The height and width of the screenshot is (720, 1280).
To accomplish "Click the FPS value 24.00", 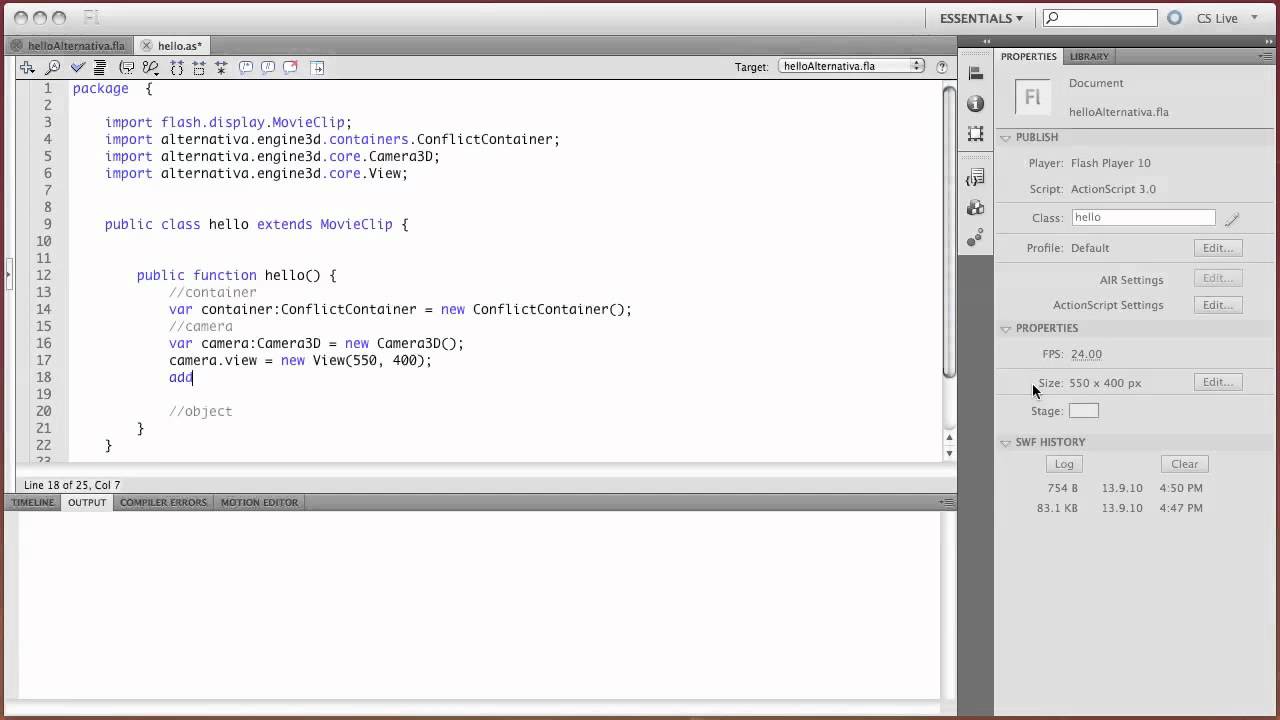I will coord(1086,354).
